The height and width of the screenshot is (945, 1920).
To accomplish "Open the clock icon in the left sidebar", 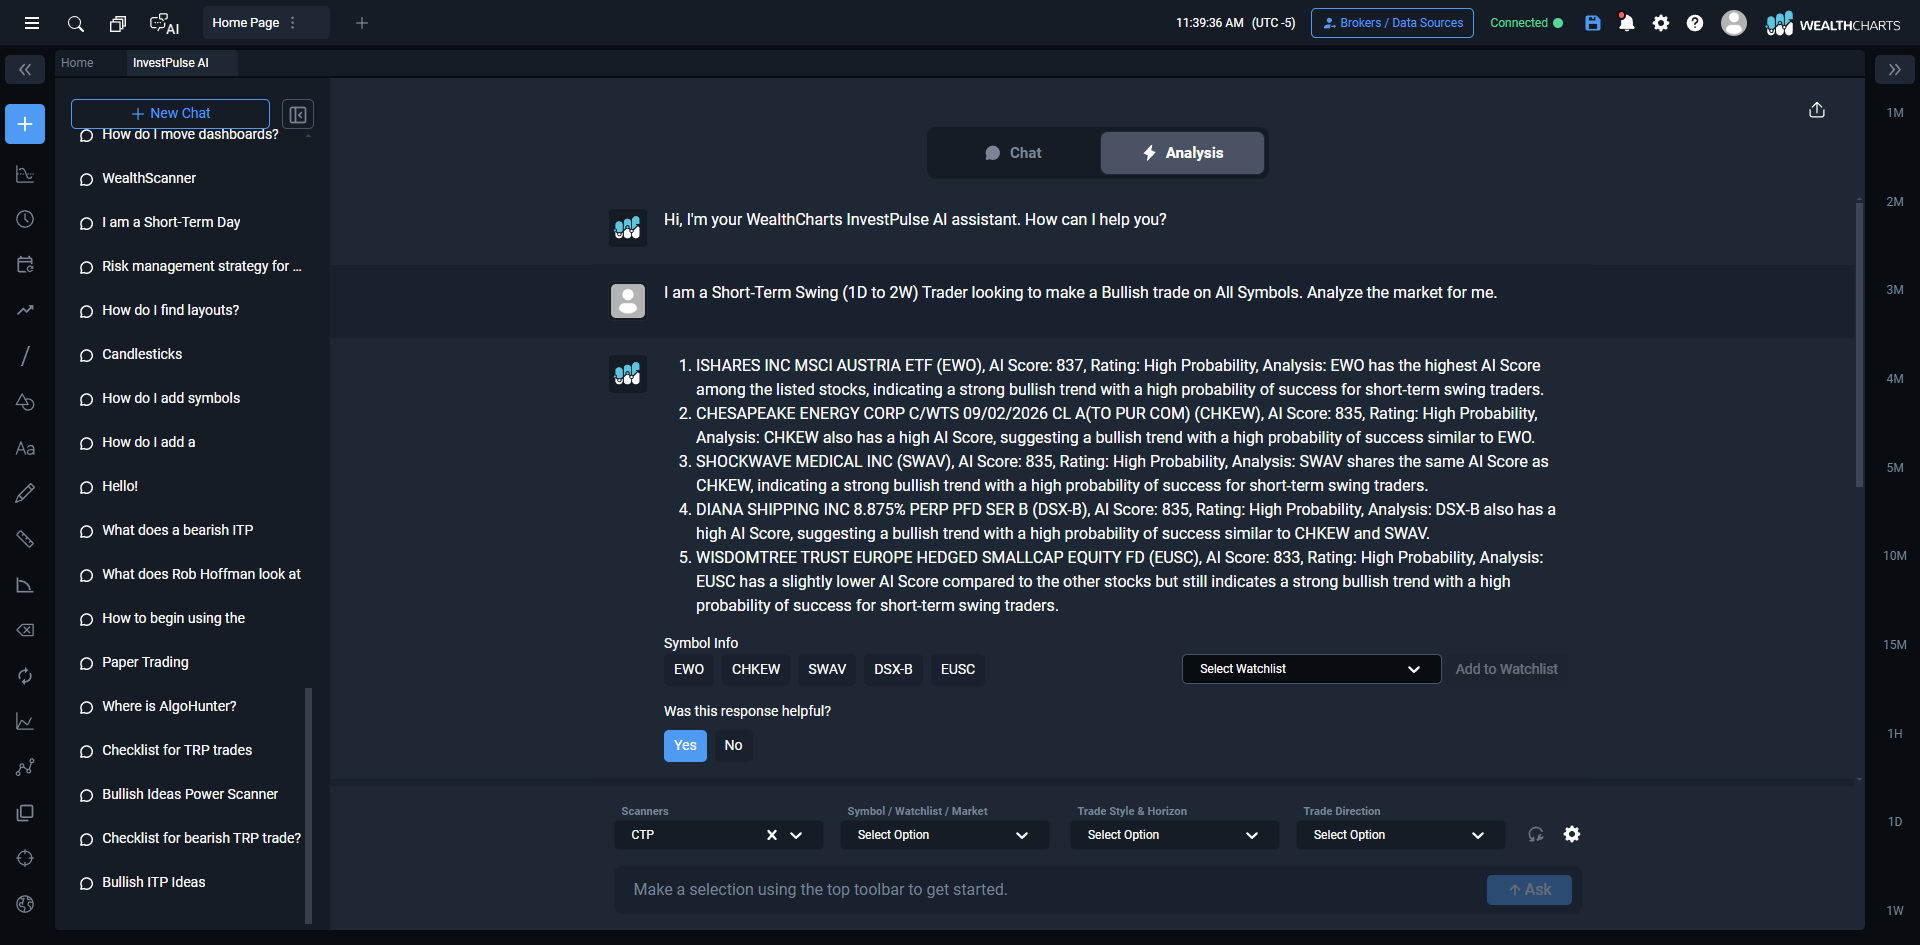I will tap(25, 219).
